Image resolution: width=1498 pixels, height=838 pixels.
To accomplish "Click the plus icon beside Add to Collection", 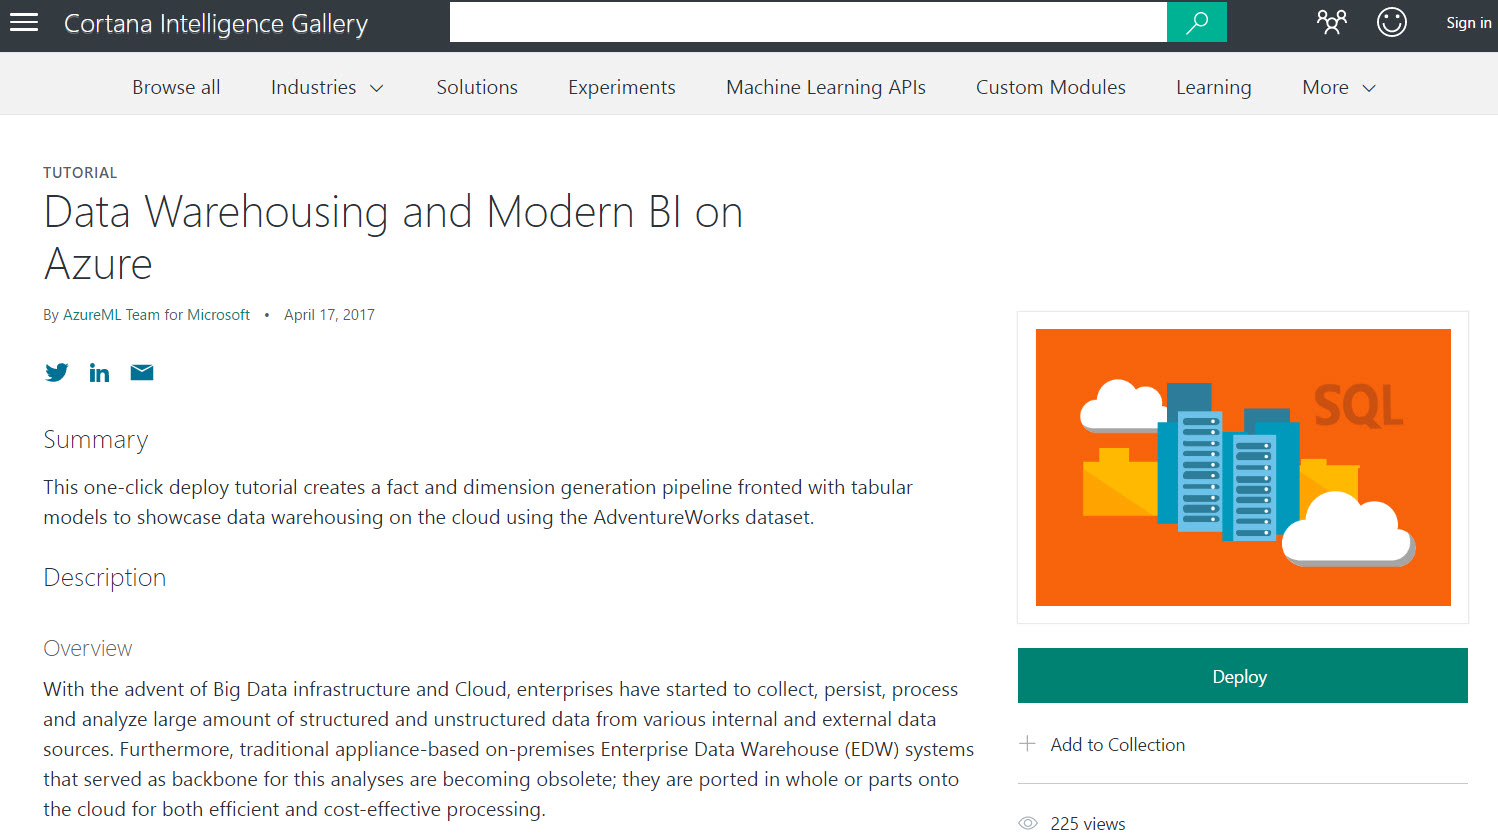I will click(1027, 744).
